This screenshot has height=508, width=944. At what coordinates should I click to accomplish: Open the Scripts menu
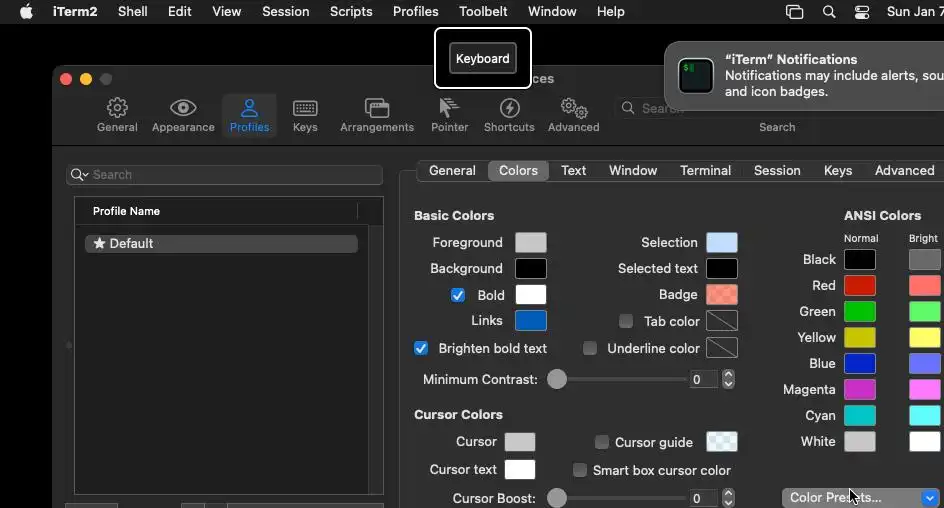click(x=351, y=11)
